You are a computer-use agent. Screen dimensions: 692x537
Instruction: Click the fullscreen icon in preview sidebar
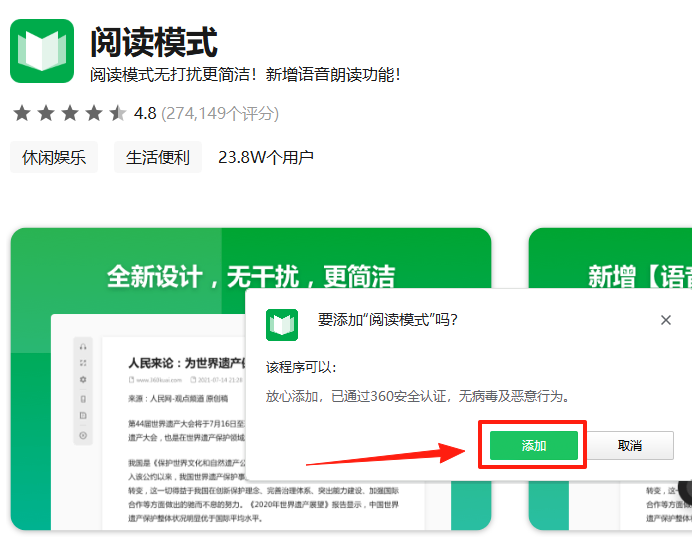click(83, 363)
